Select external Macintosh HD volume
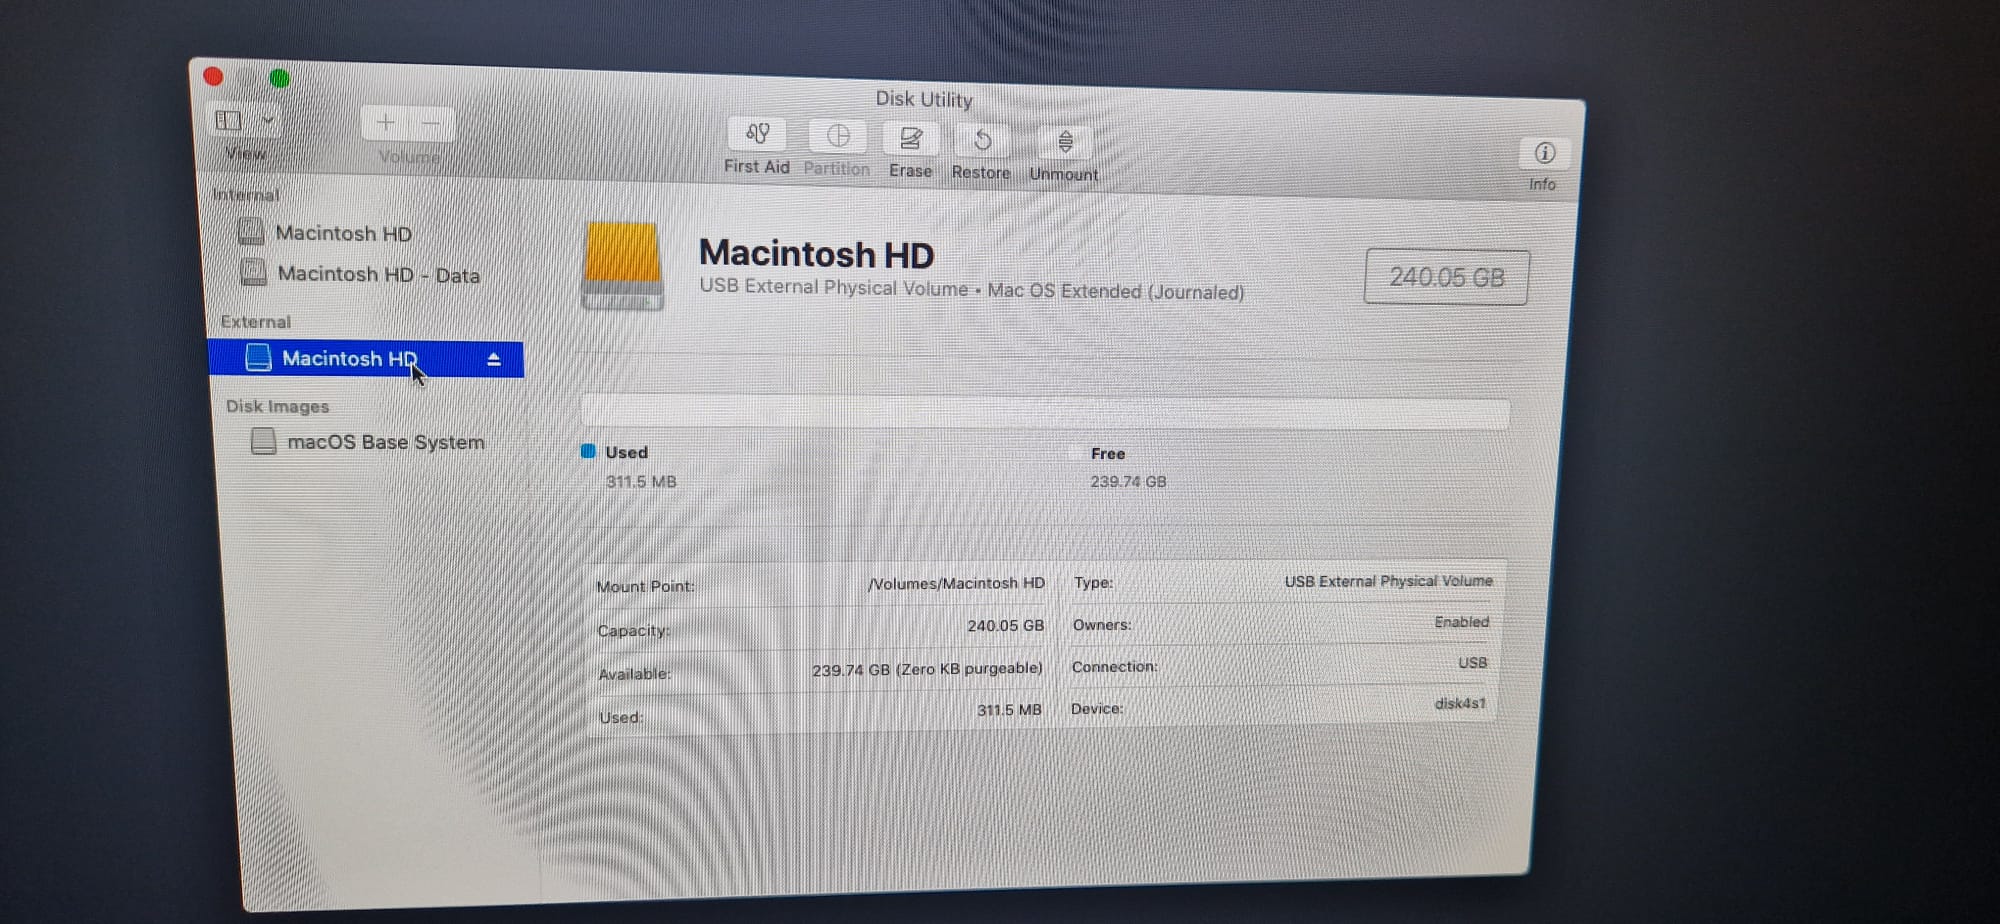 pos(365,359)
